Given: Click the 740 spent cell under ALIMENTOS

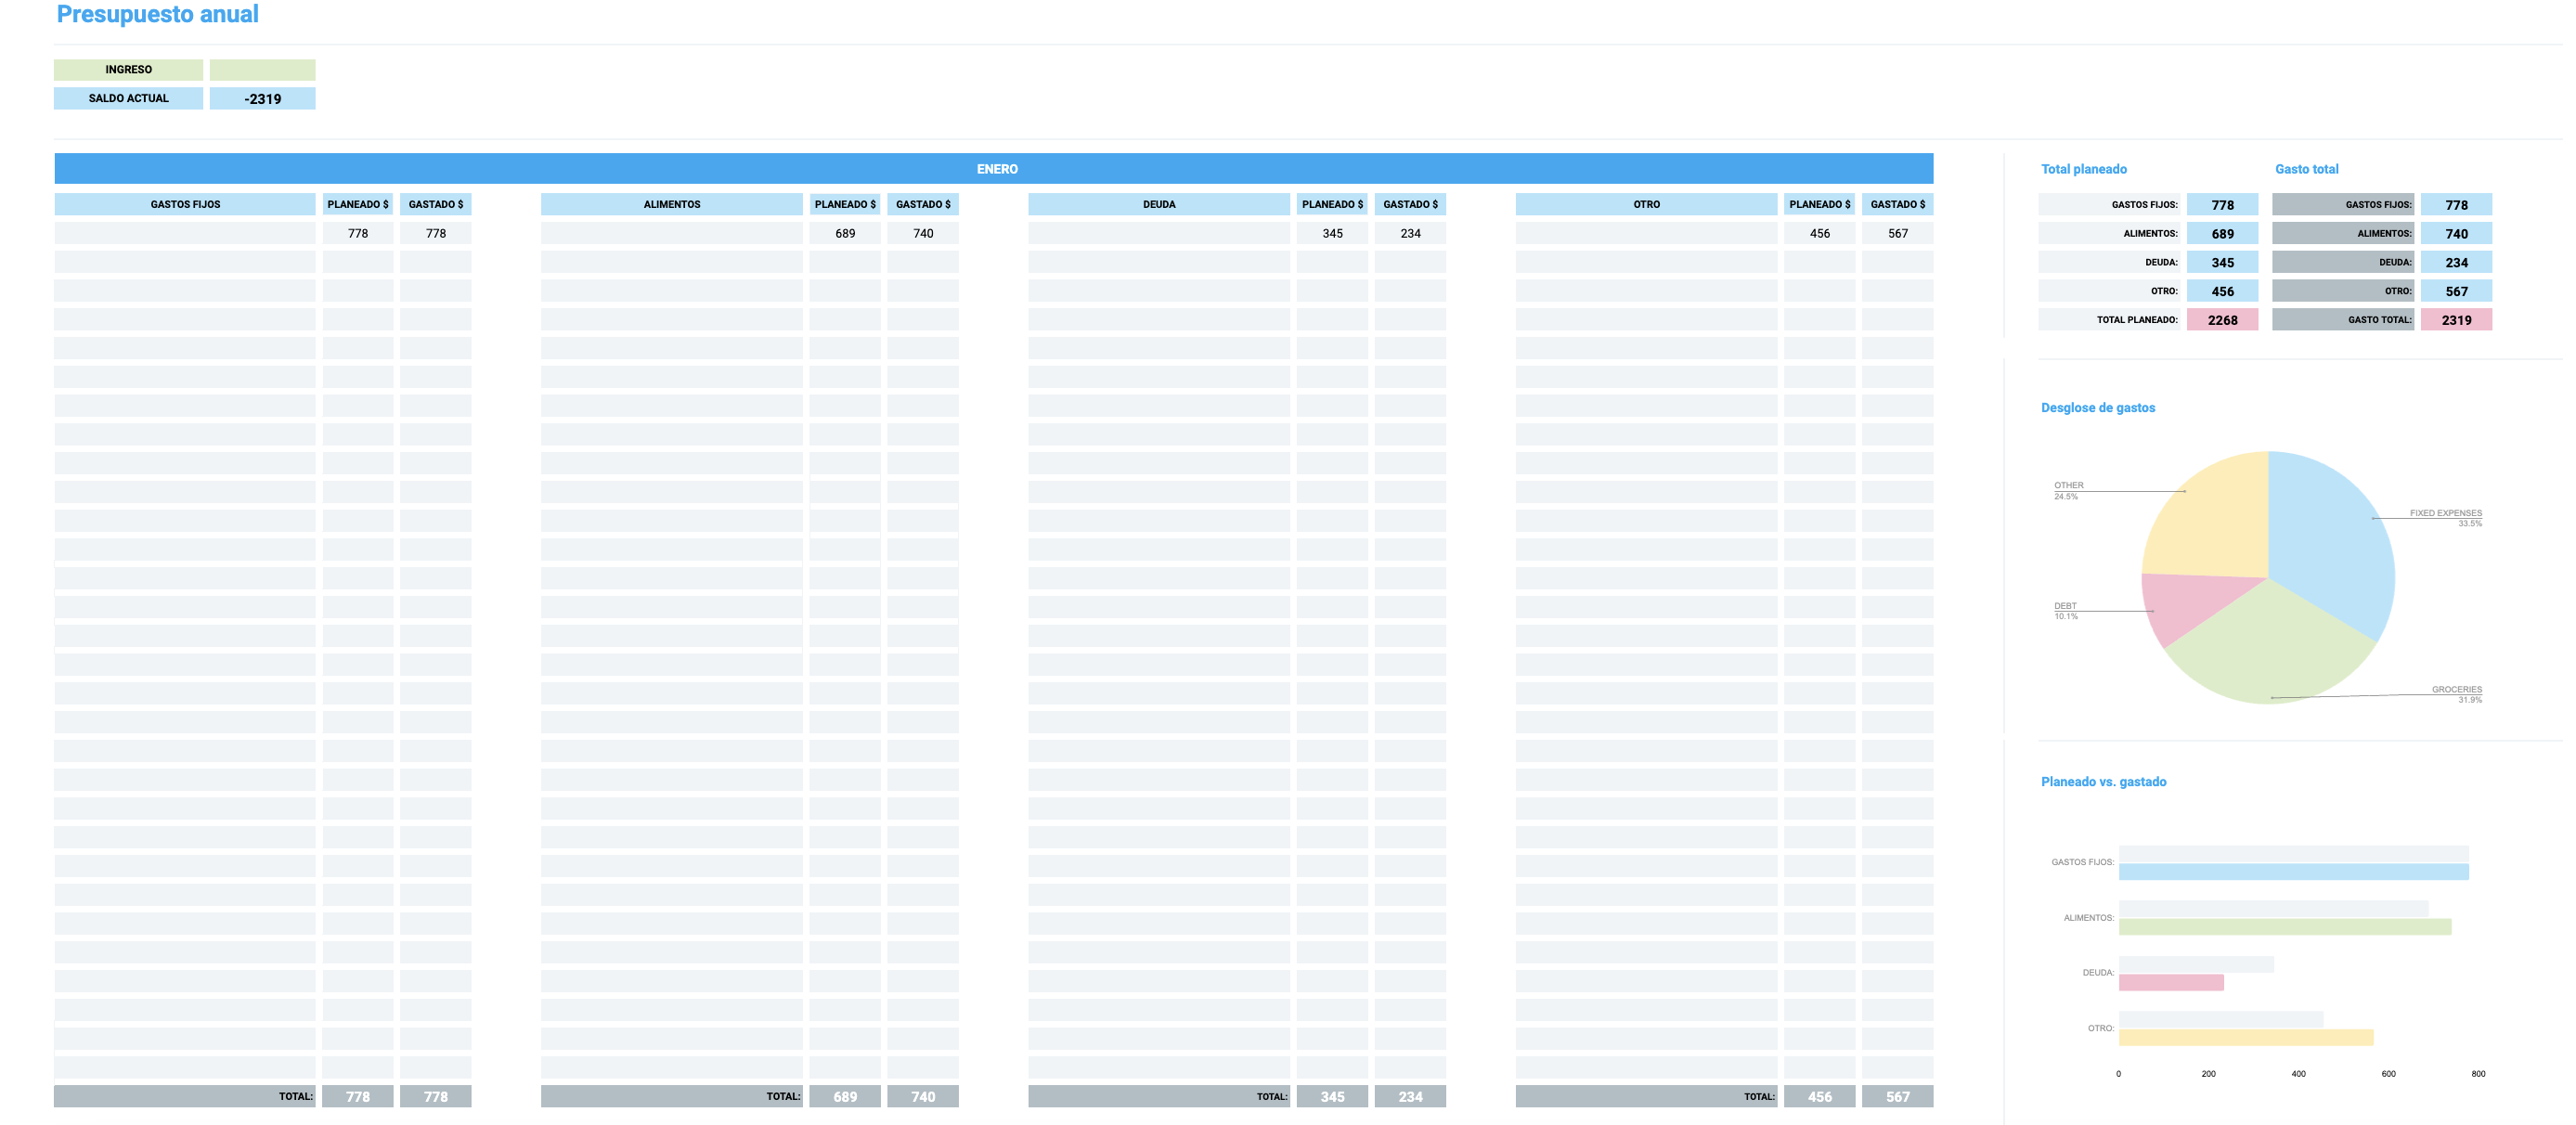Looking at the screenshot, I should pos(923,233).
